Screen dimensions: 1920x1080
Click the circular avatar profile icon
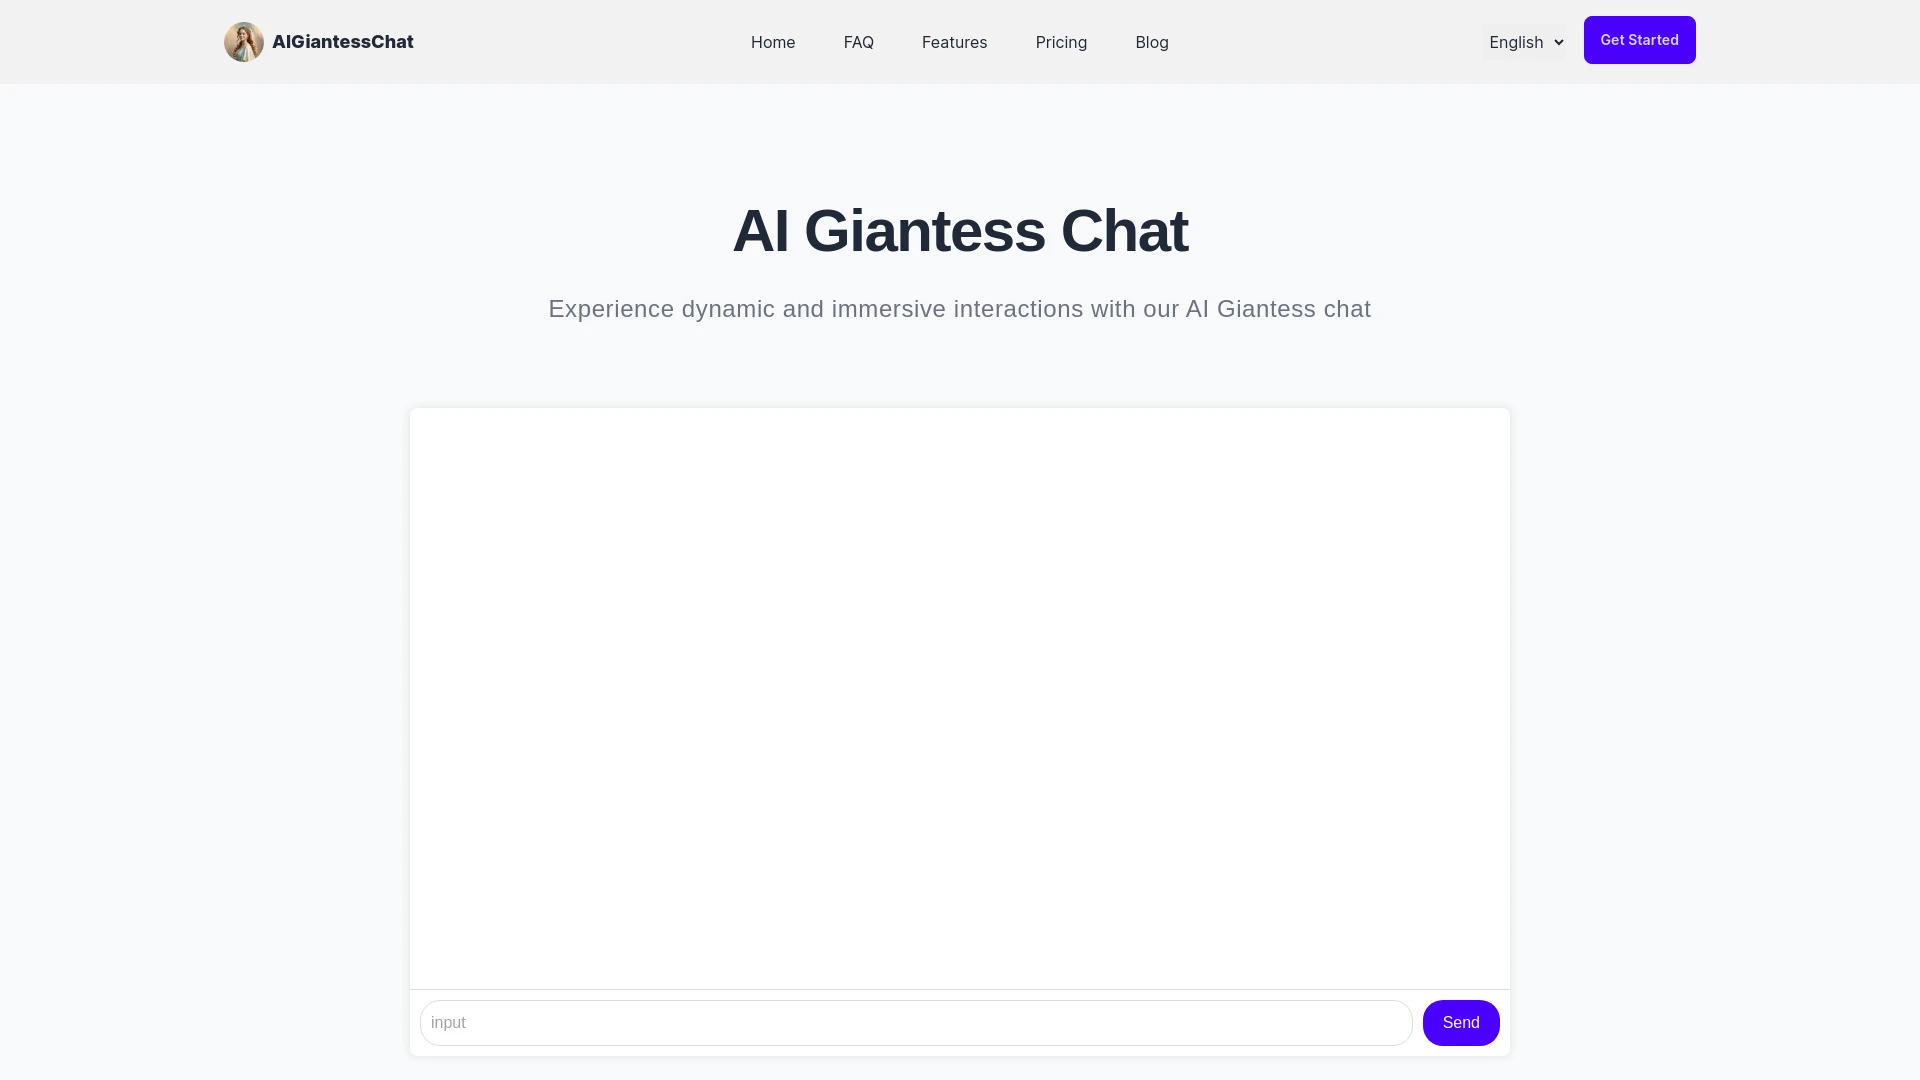coord(244,42)
